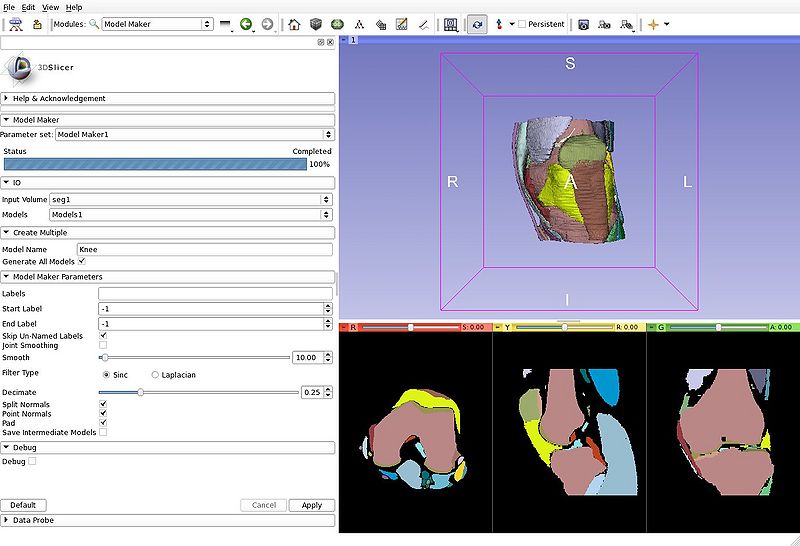
Task: Go to next module with the grey forward arrow
Action: pyautogui.click(x=267, y=24)
